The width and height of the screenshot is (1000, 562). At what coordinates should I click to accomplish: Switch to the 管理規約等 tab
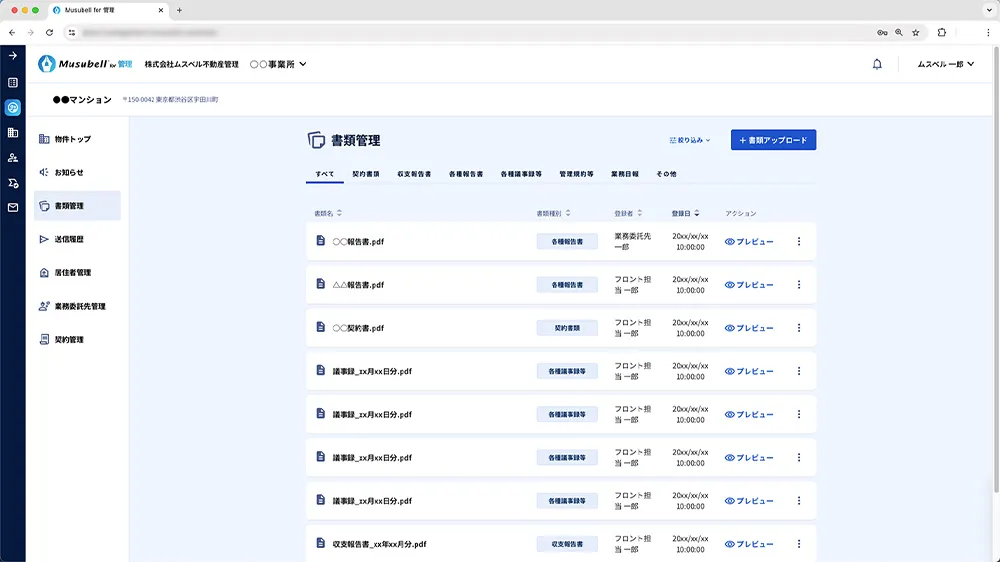[576, 174]
